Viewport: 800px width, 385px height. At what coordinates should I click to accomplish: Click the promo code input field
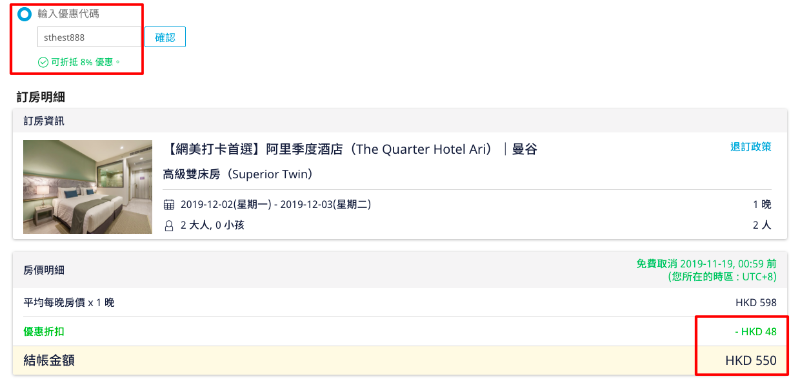[89, 37]
